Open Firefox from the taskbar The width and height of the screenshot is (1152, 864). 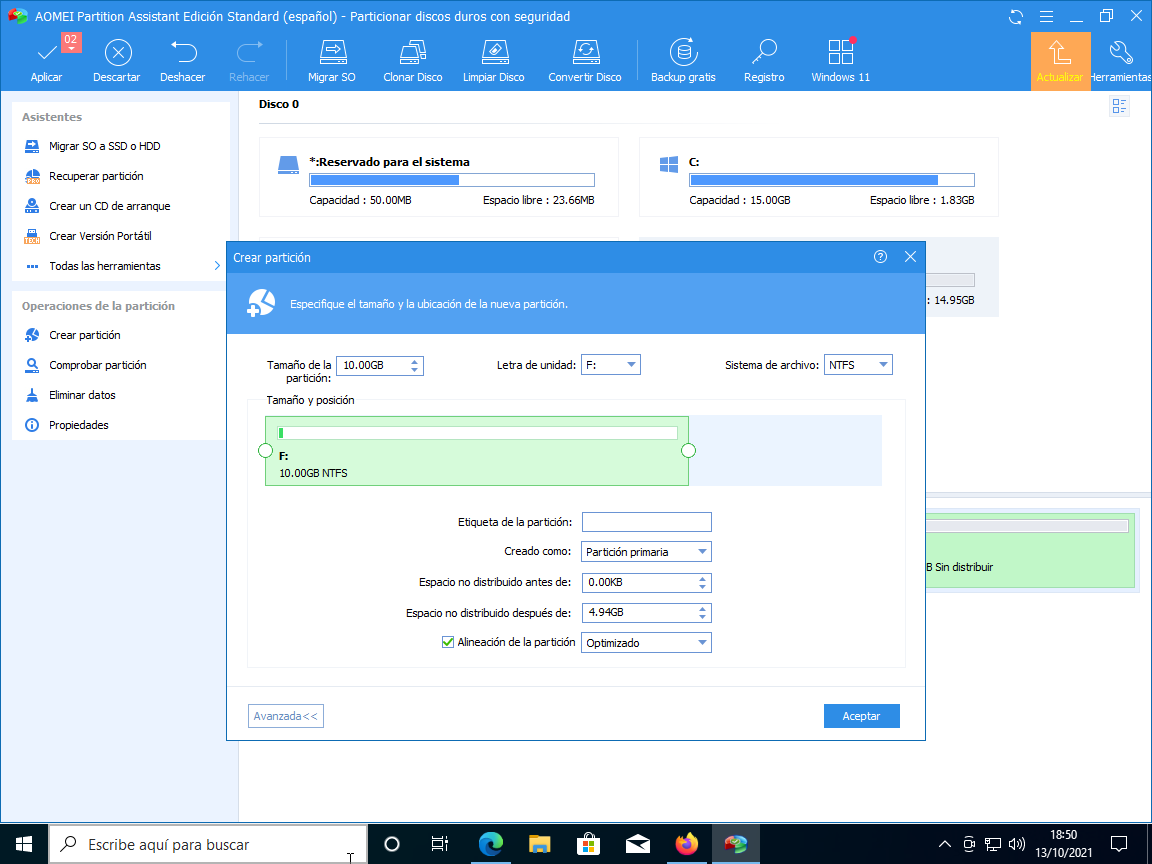[x=687, y=844]
